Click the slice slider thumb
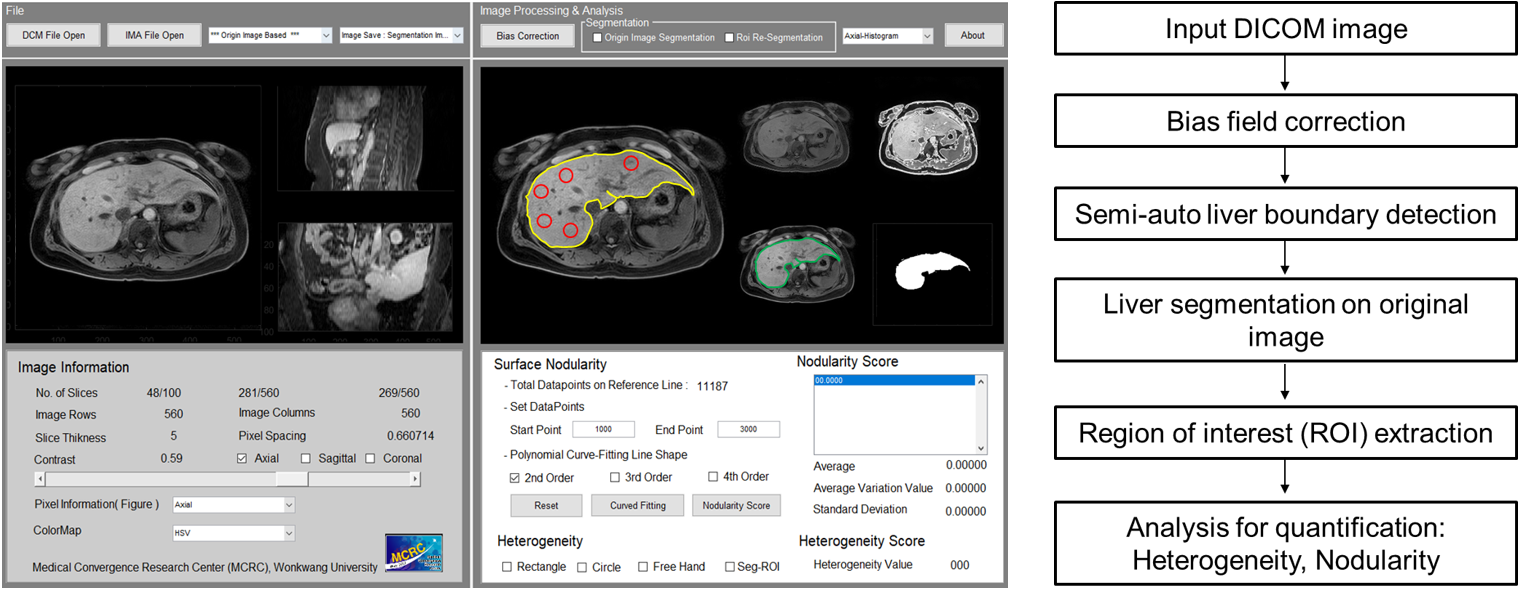This screenshot has height=590, width=1521. click(292, 479)
